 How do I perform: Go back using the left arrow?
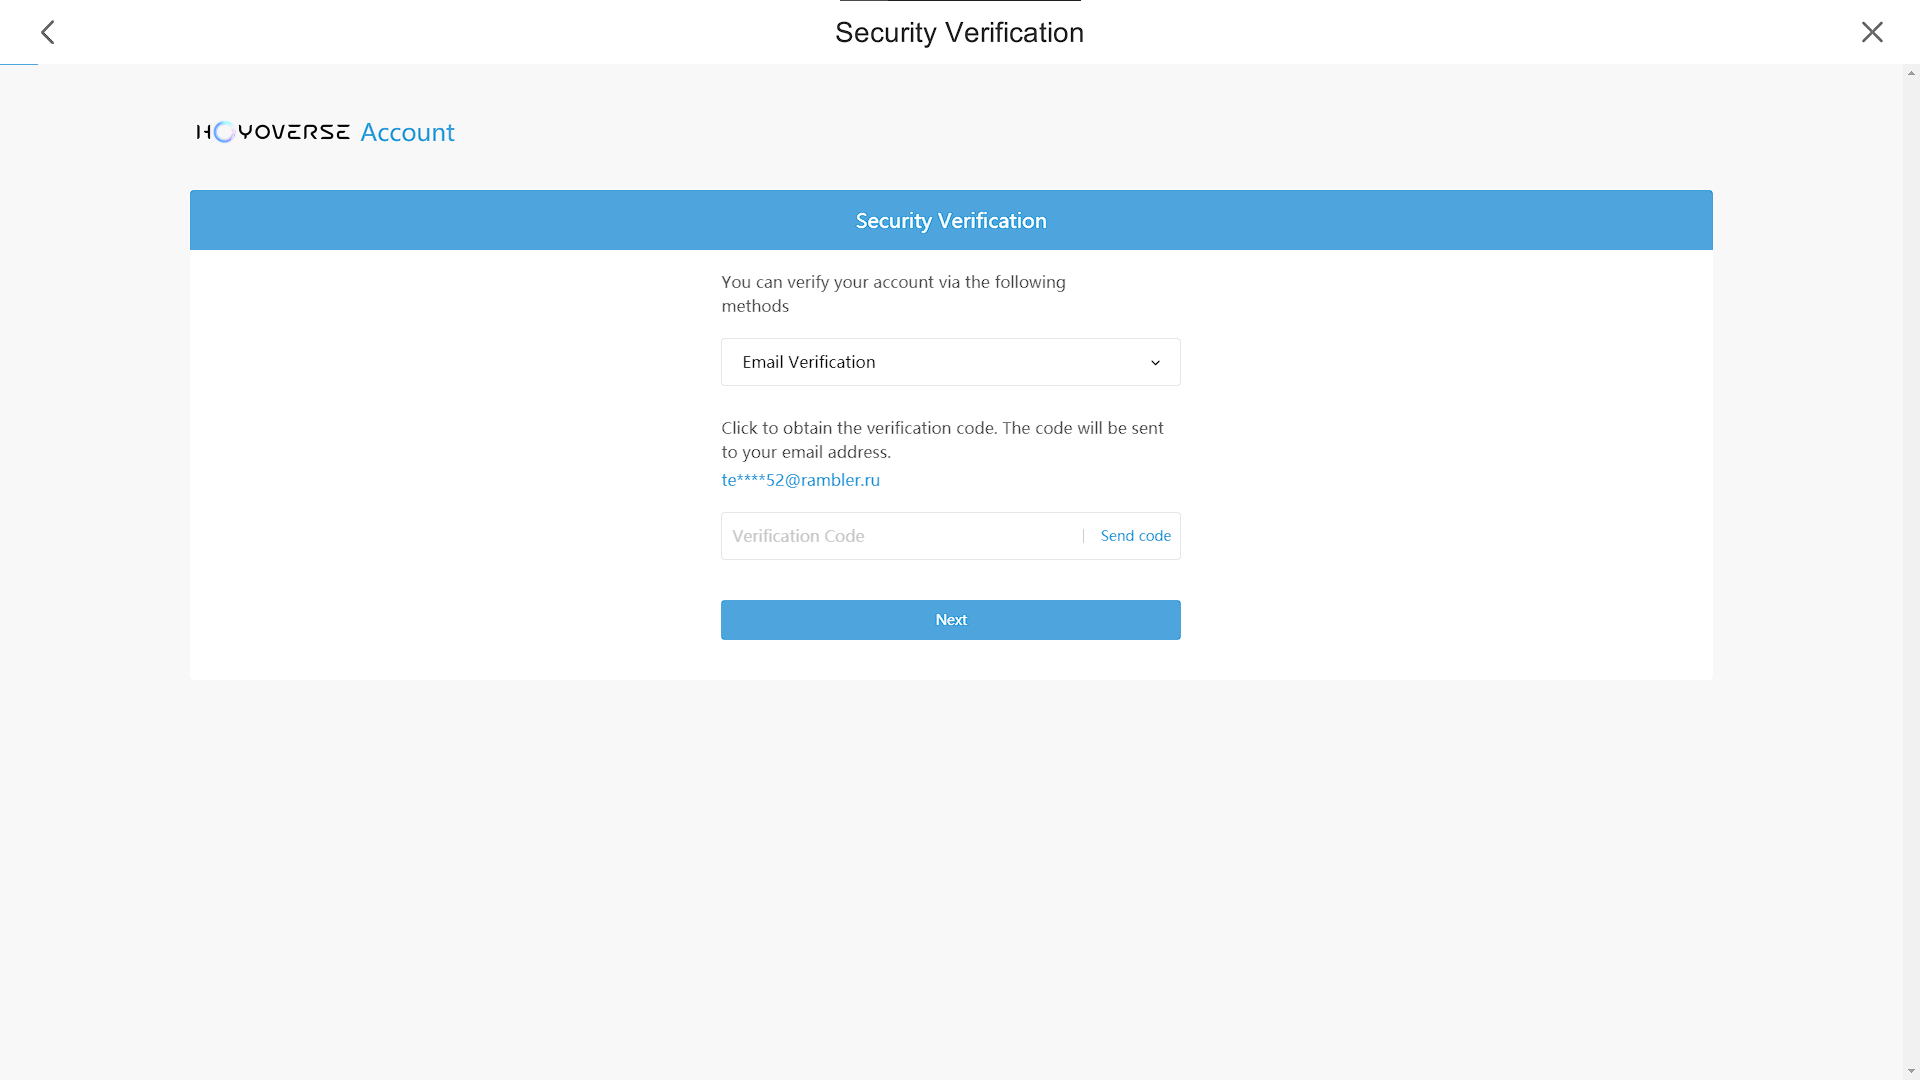[x=47, y=33]
